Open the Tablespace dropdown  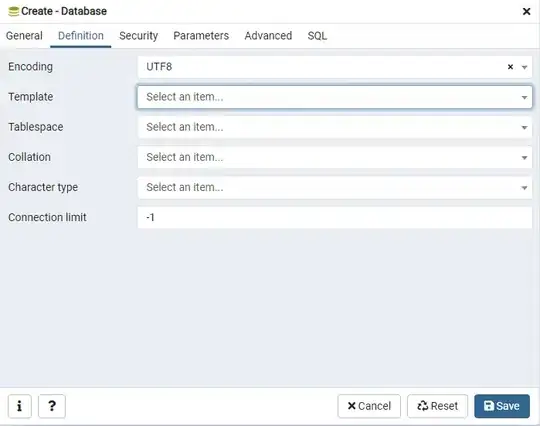coord(335,127)
